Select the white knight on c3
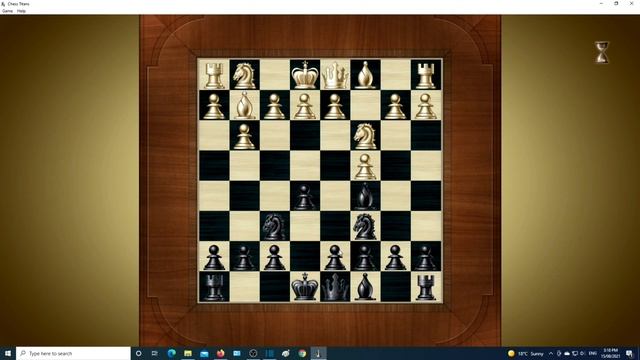640x360 pixels. 365,136
